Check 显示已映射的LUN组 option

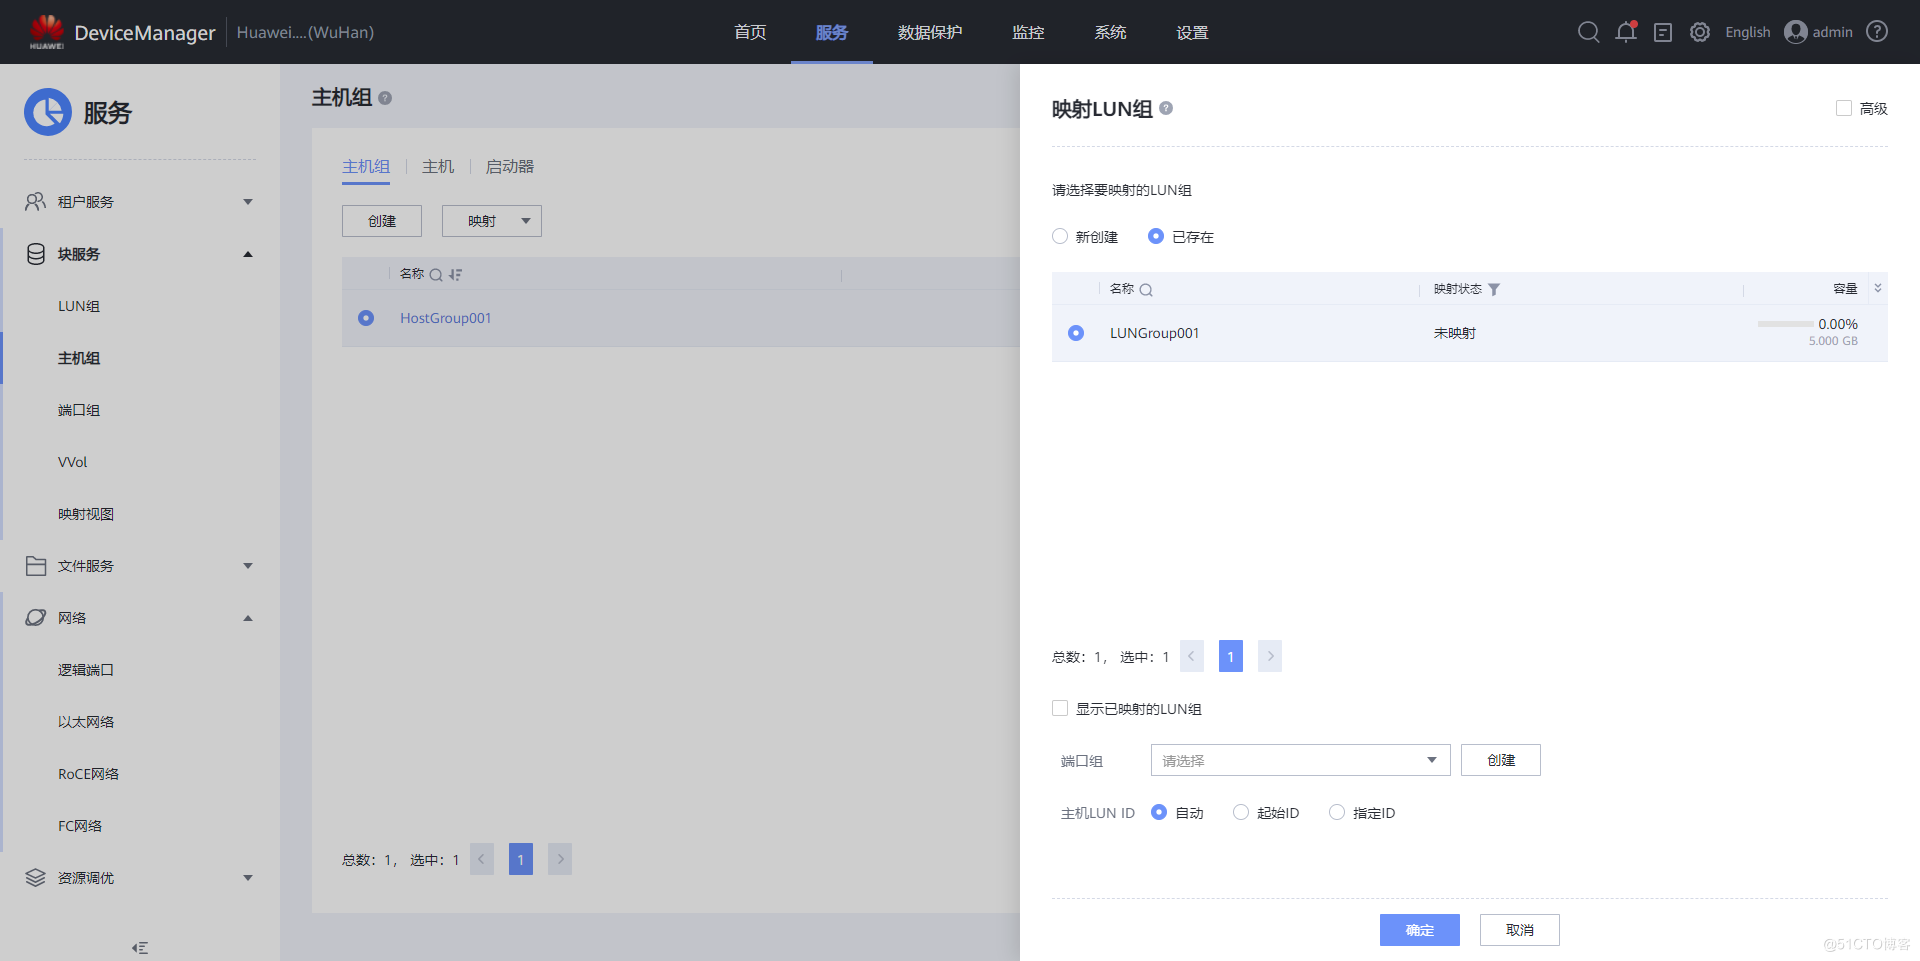(x=1060, y=708)
